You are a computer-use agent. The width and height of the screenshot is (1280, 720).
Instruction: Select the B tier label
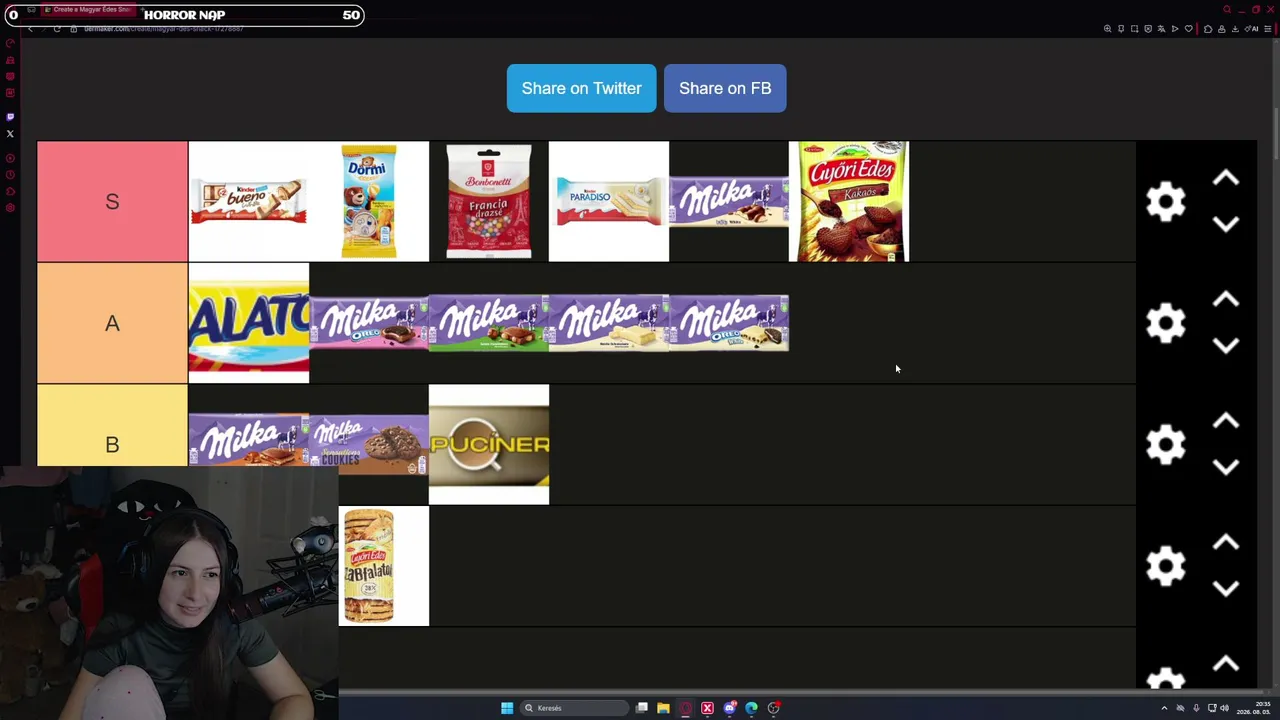coord(112,444)
